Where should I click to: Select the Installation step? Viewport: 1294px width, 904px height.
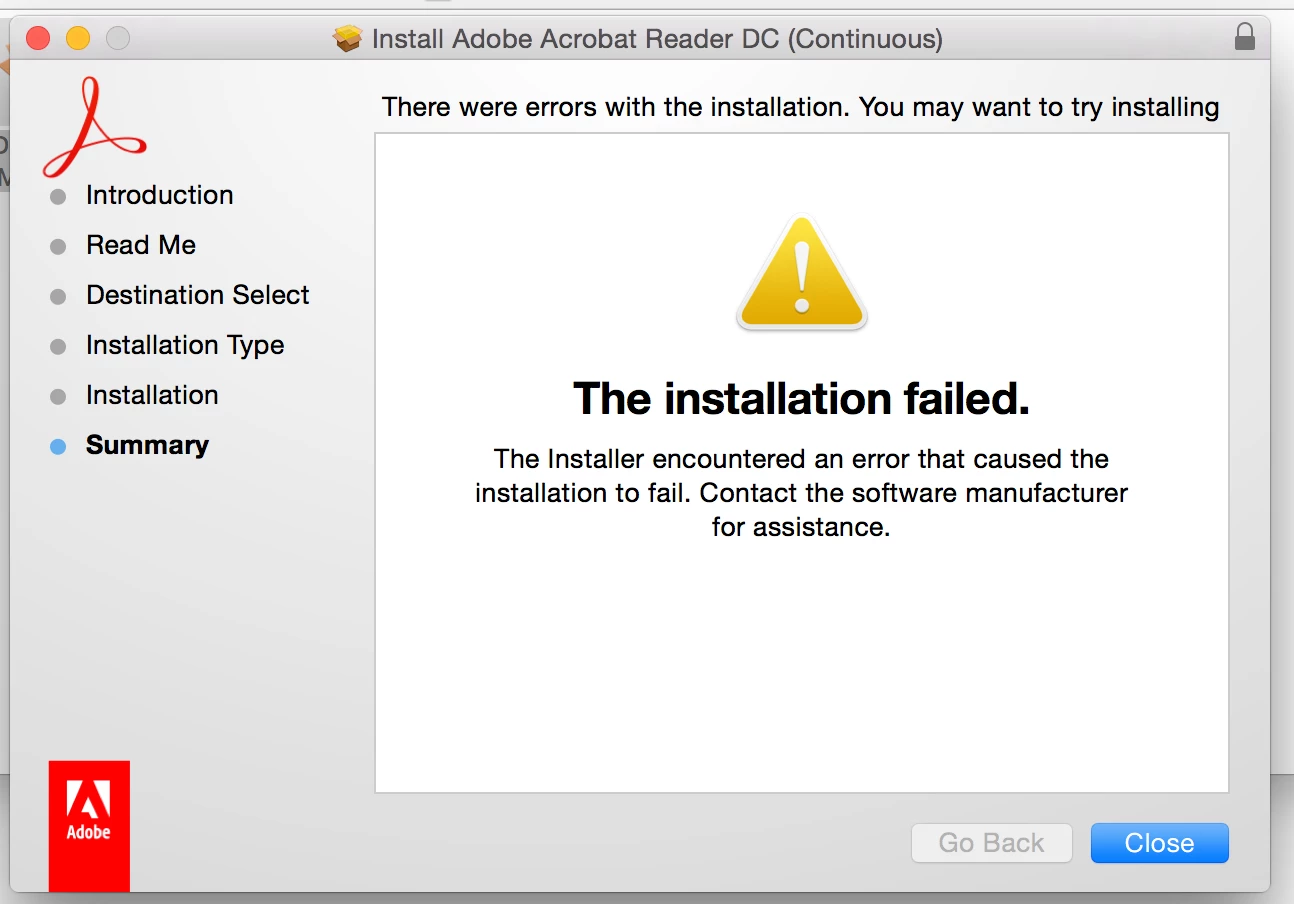point(152,395)
